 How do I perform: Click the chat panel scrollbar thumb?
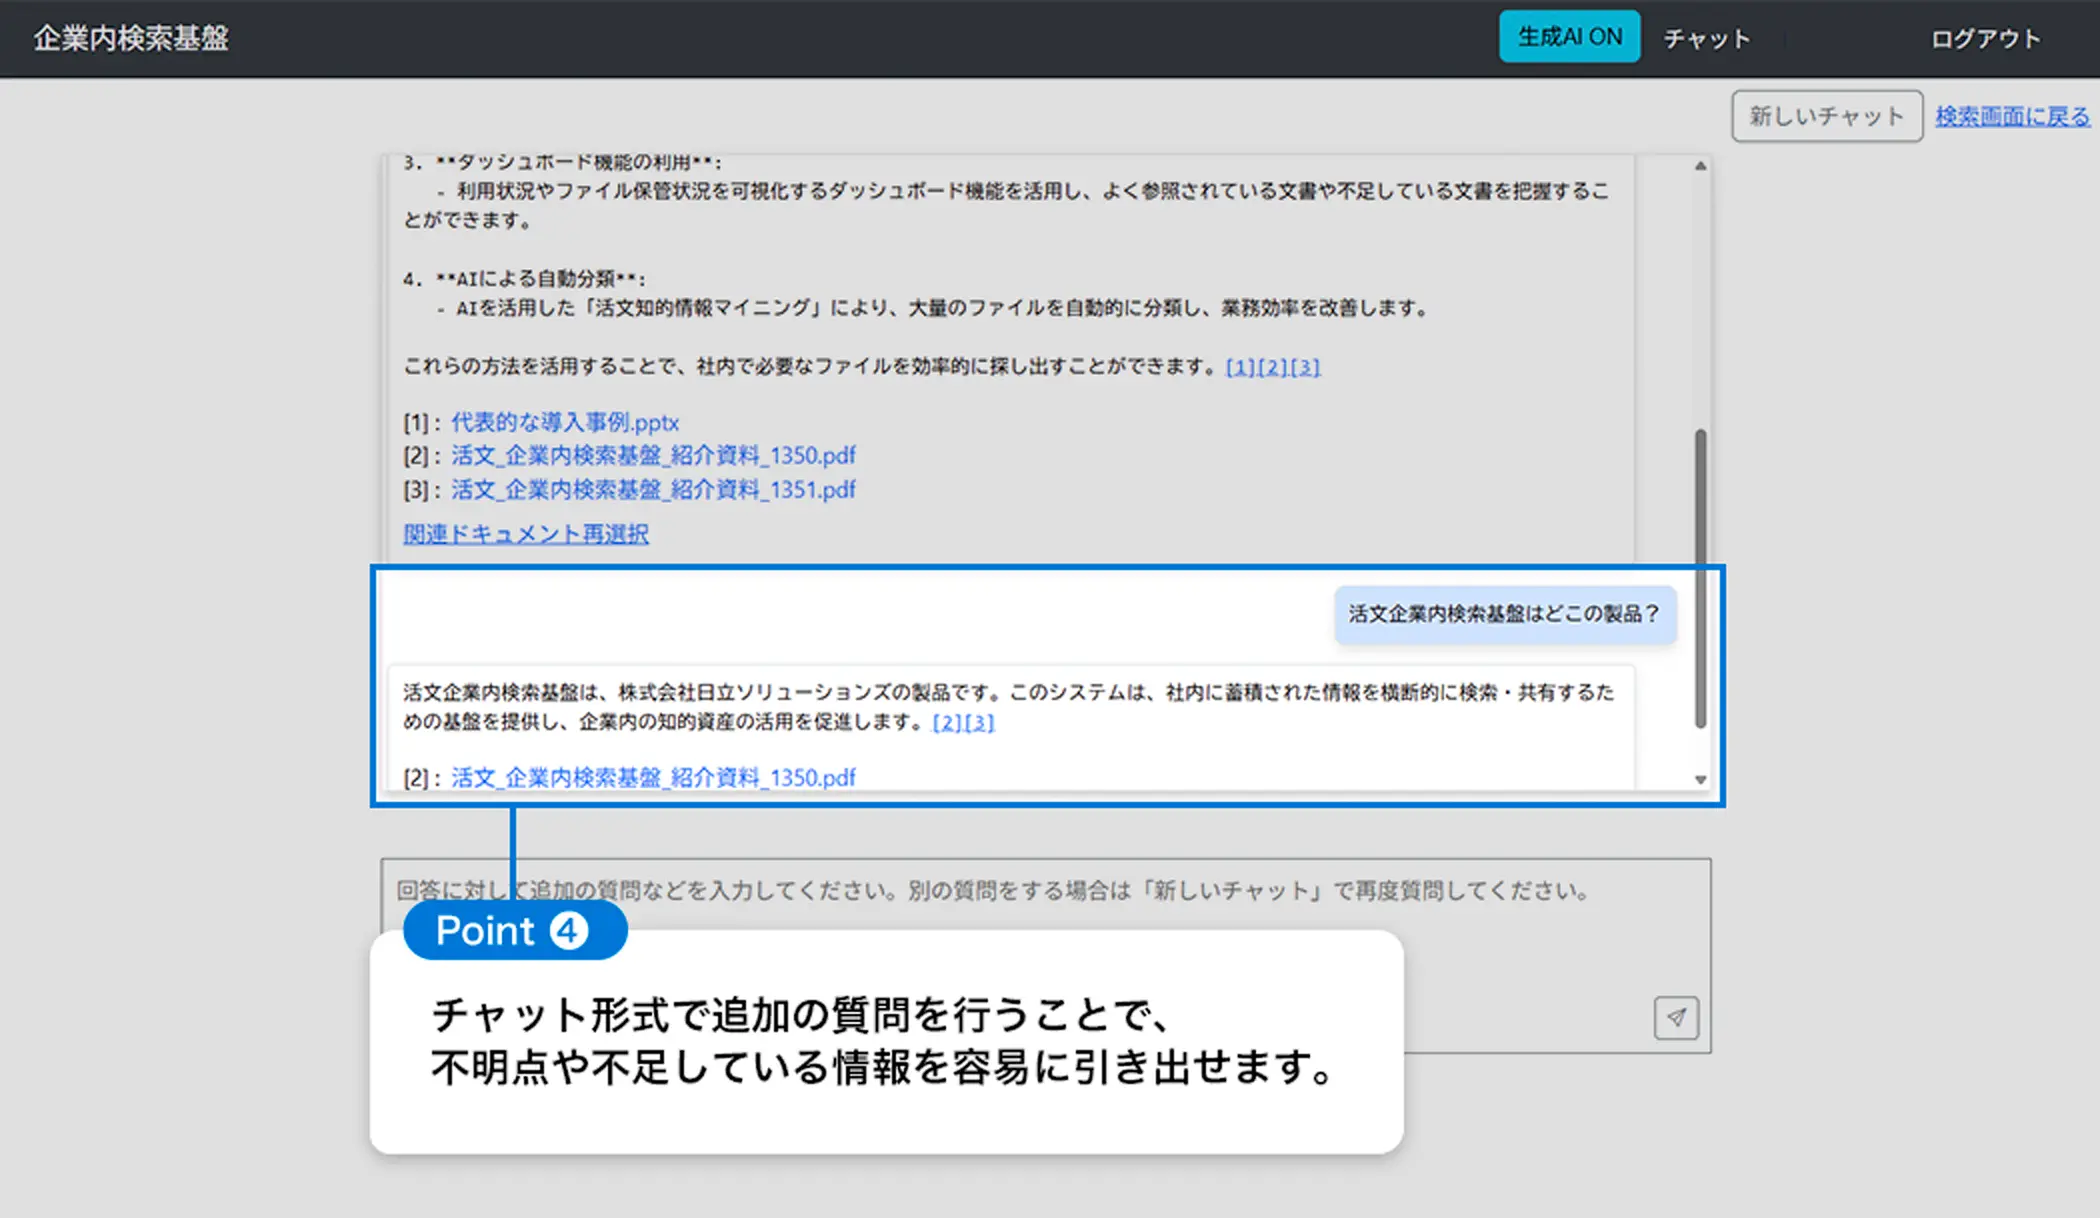click(x=1700, y=580)
